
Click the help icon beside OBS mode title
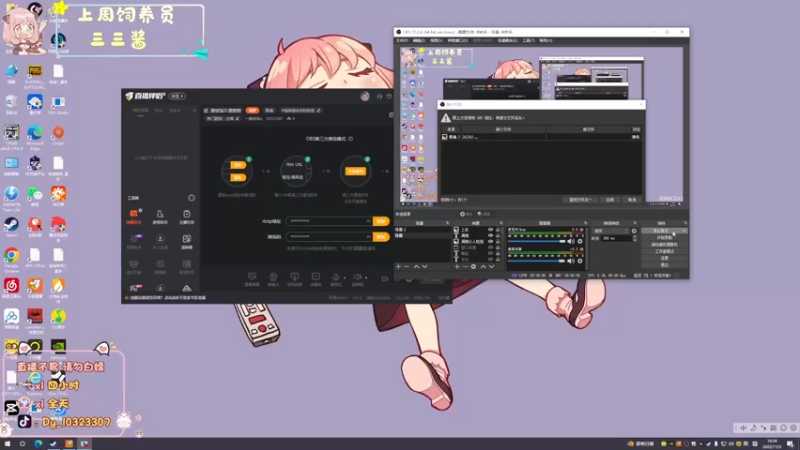tap(351, 139)
